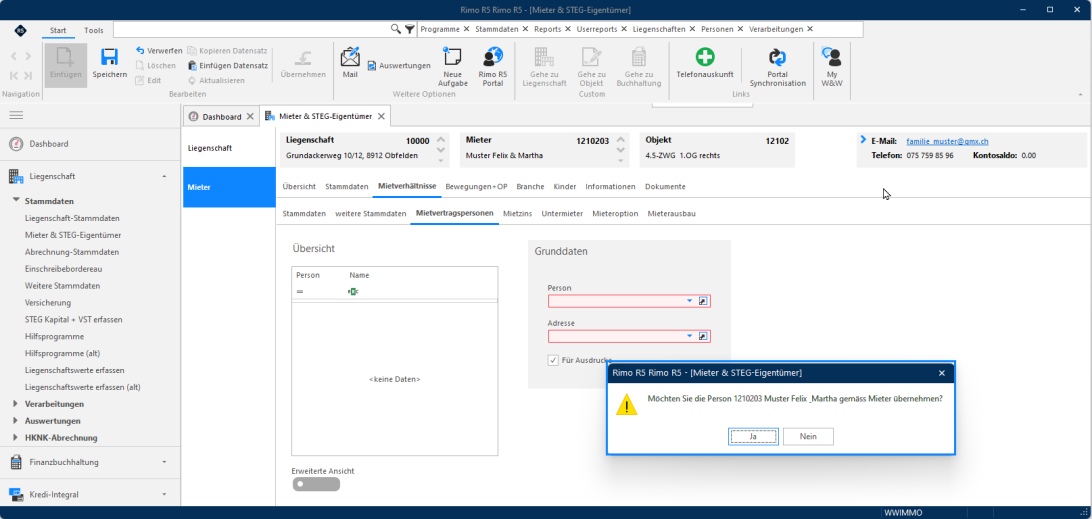Switch to the Tools ribbon tab
Screen dimensions: 1092x519
(93, 30)
